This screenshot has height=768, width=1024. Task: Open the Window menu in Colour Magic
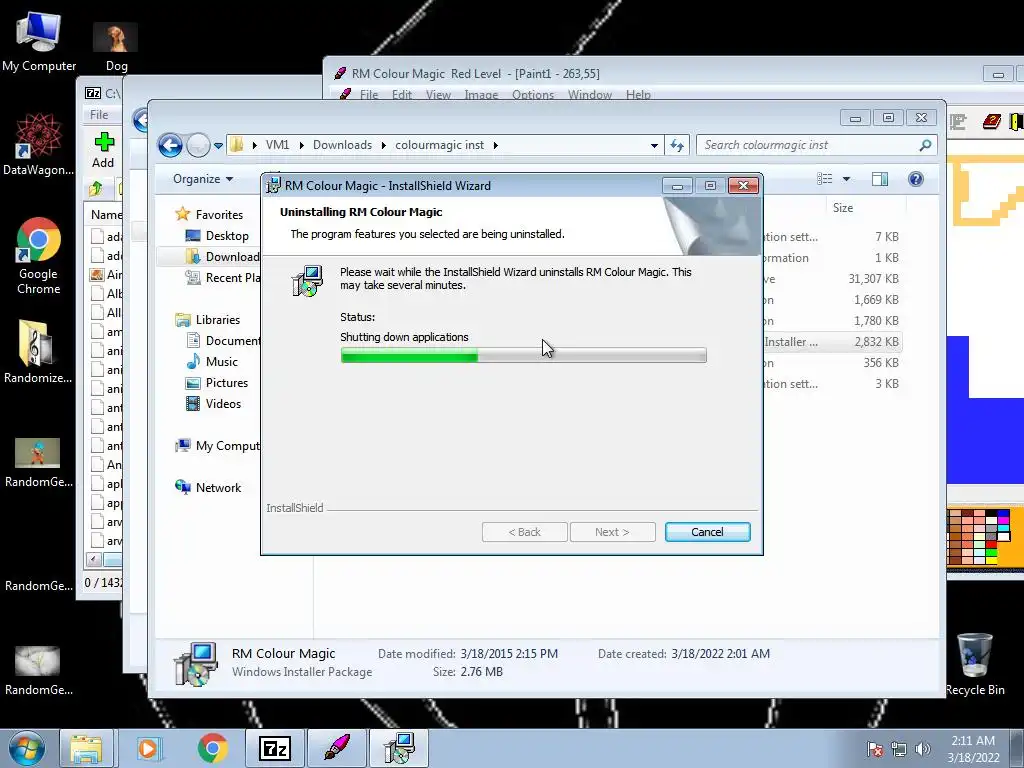pyautogui.click(x=590, y=95)
